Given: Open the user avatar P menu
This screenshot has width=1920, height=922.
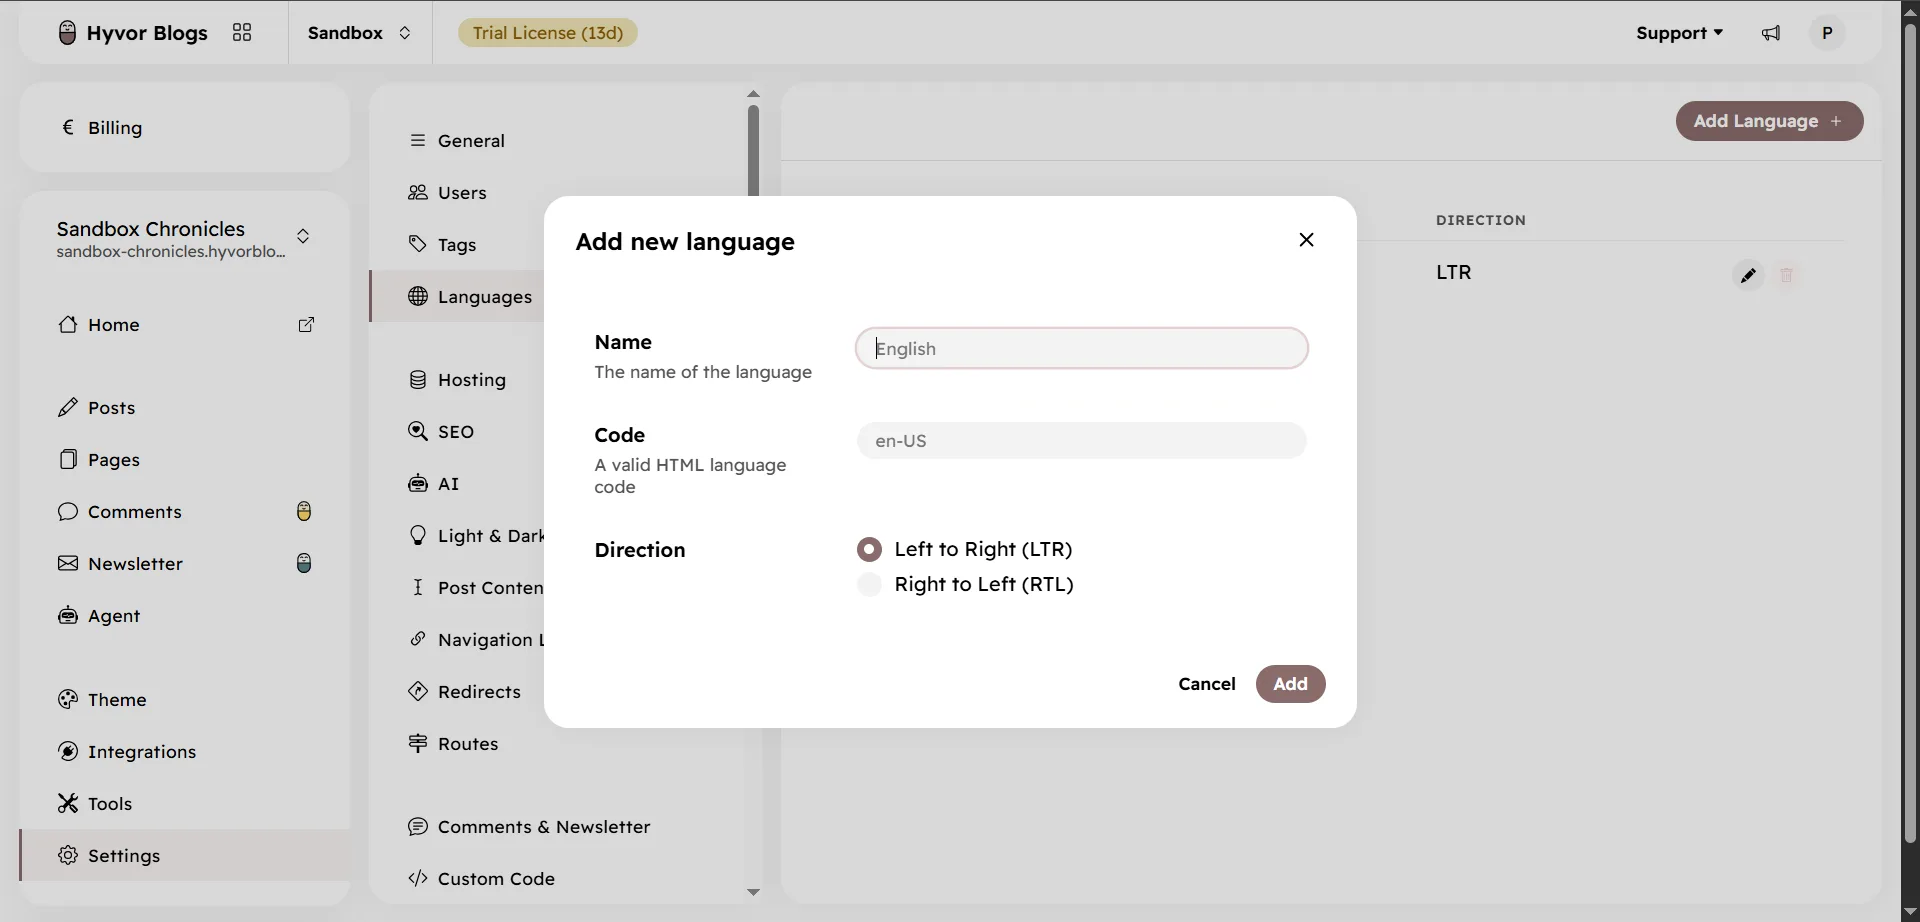Looking at the screenshot, I should 1827,33.
